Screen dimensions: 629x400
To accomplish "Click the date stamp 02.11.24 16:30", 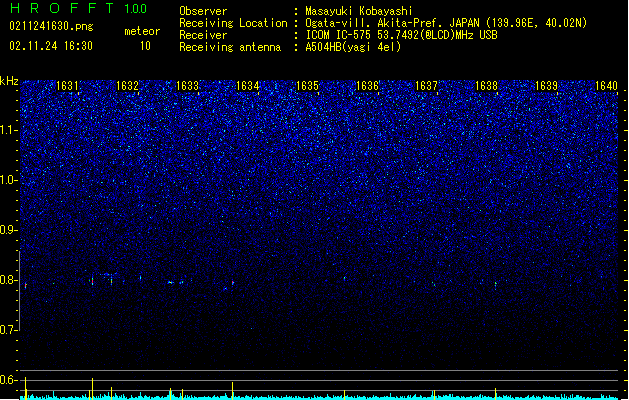I will 51,46.
